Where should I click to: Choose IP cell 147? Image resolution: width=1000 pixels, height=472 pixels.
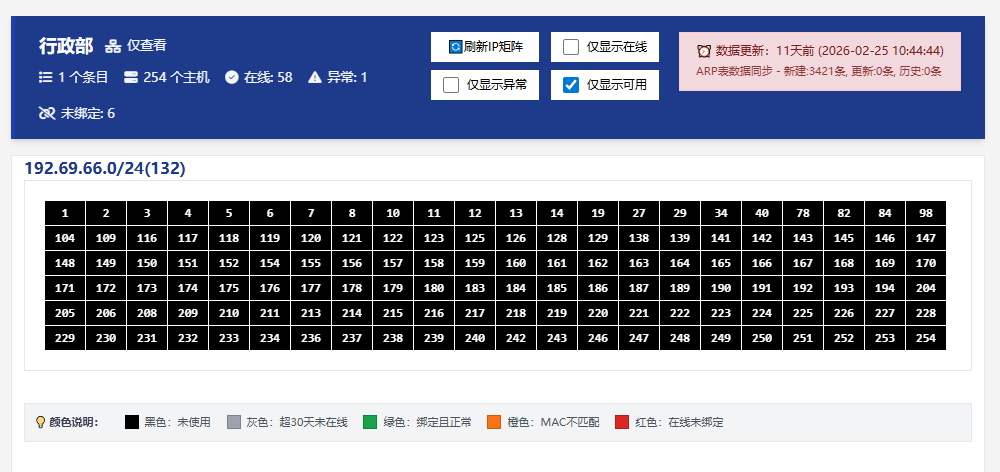[926, 239]
